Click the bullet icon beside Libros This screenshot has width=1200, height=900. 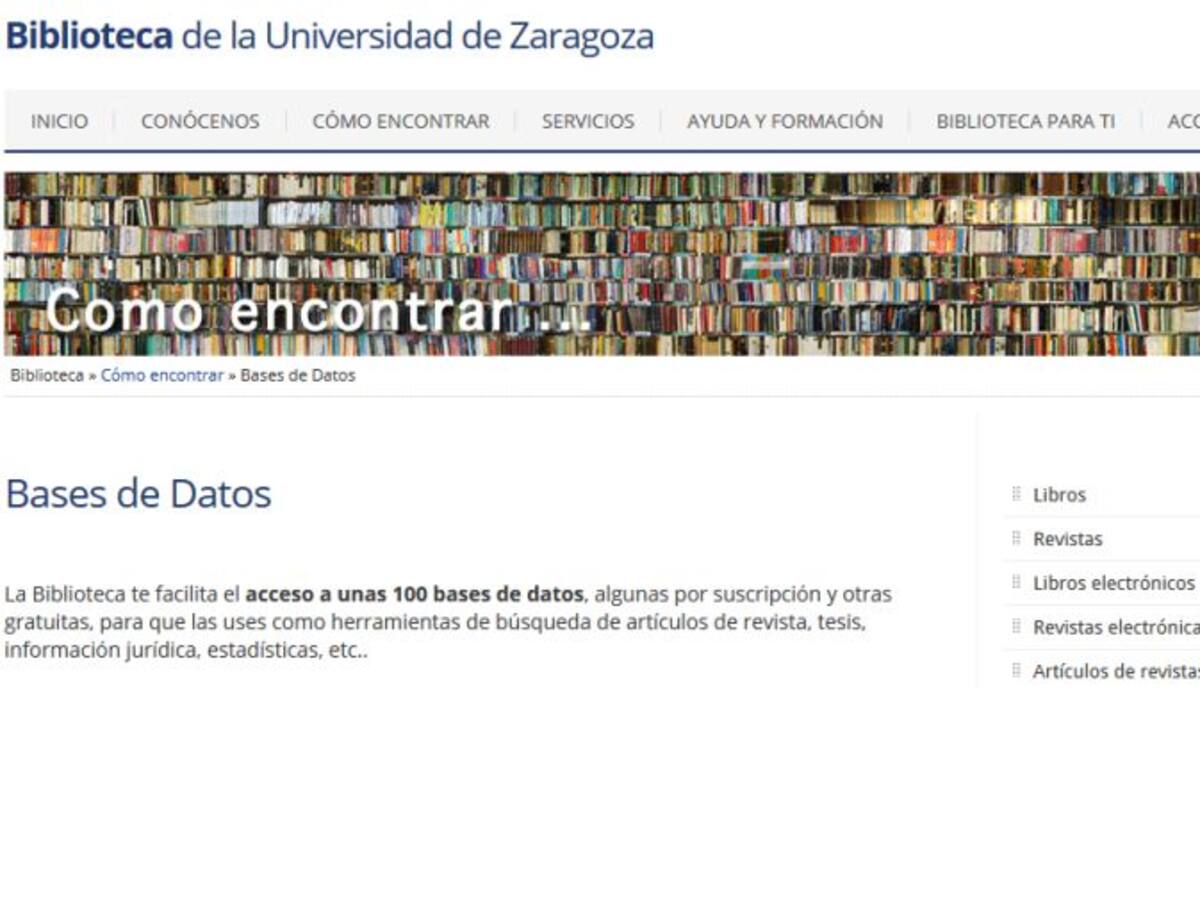pos(1016,494)
